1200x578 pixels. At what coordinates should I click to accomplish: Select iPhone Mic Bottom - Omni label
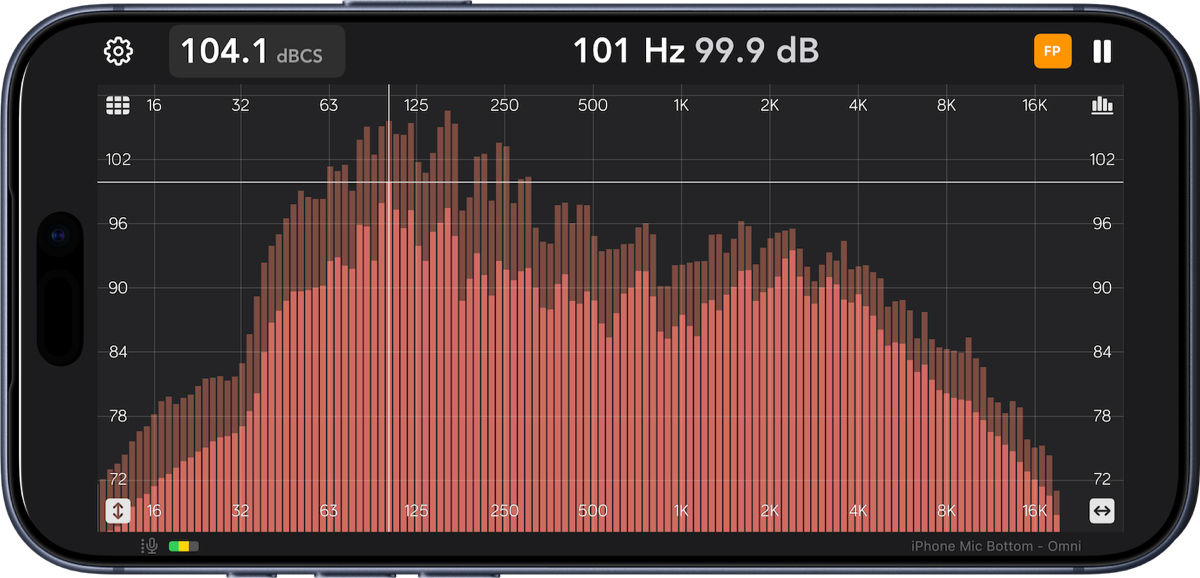point(996,546)
